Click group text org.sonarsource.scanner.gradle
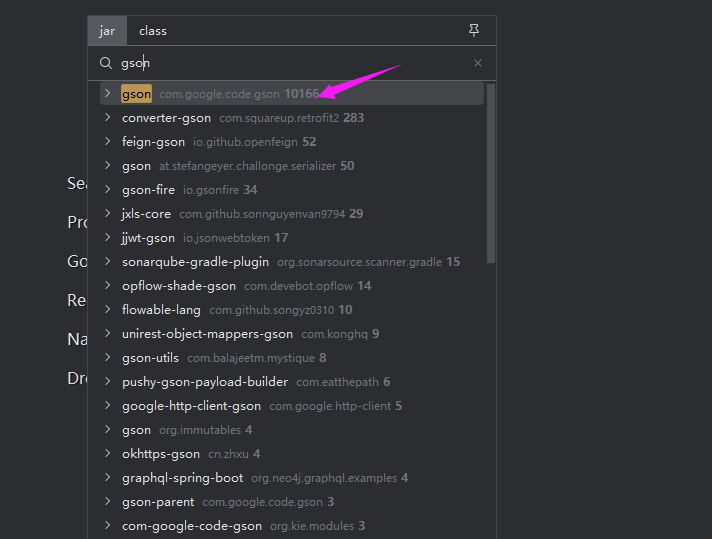Image resolution: width=712 pixels, height=539 pixels. pyautogui.click(x=359, y=262)
